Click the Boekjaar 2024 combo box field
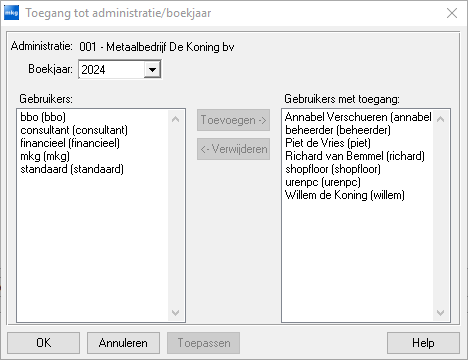468x360 pixels. 120,70
